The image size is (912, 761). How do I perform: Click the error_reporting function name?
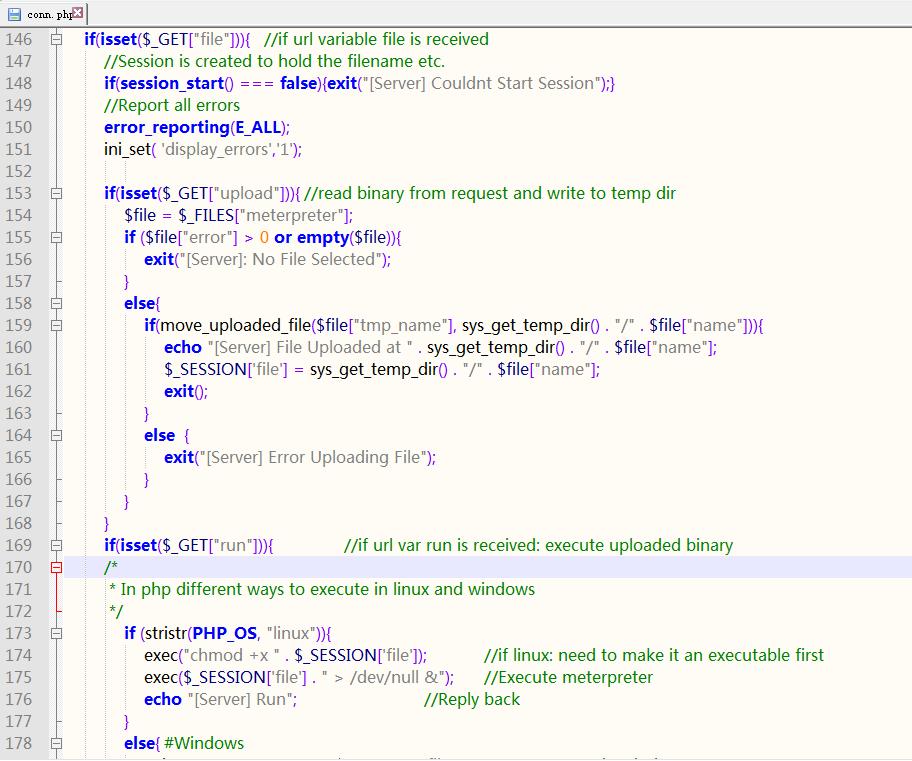pos(167,127)
